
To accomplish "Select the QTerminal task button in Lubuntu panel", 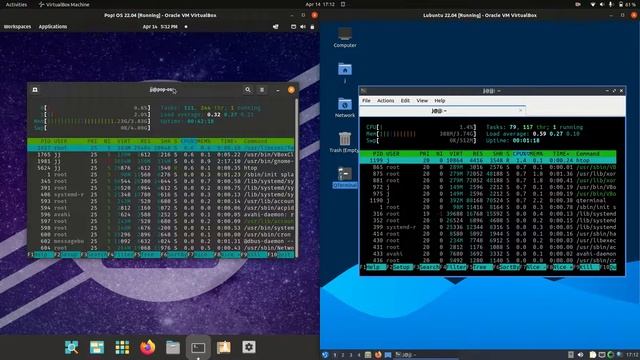I will [426, 355].
